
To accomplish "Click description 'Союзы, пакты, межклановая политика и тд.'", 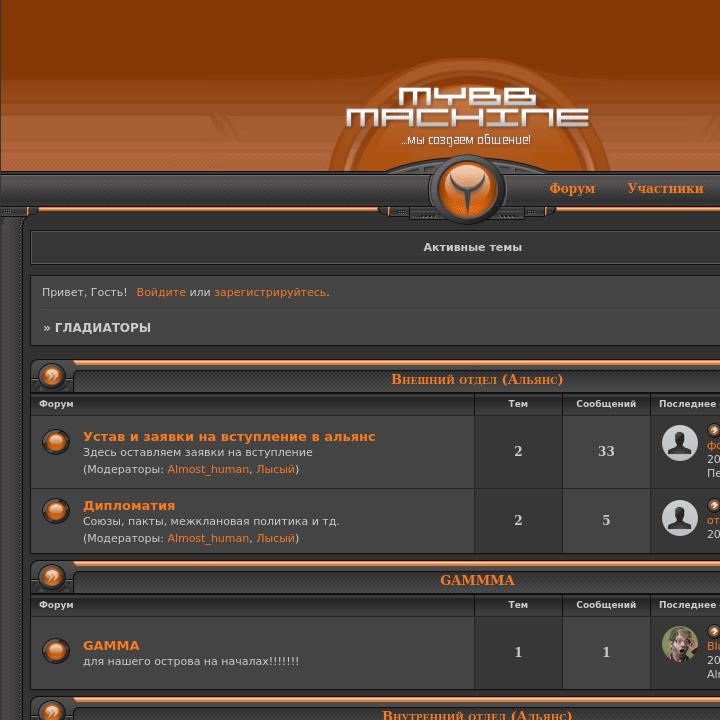I will pyautogui.click(x=211, y=521).
